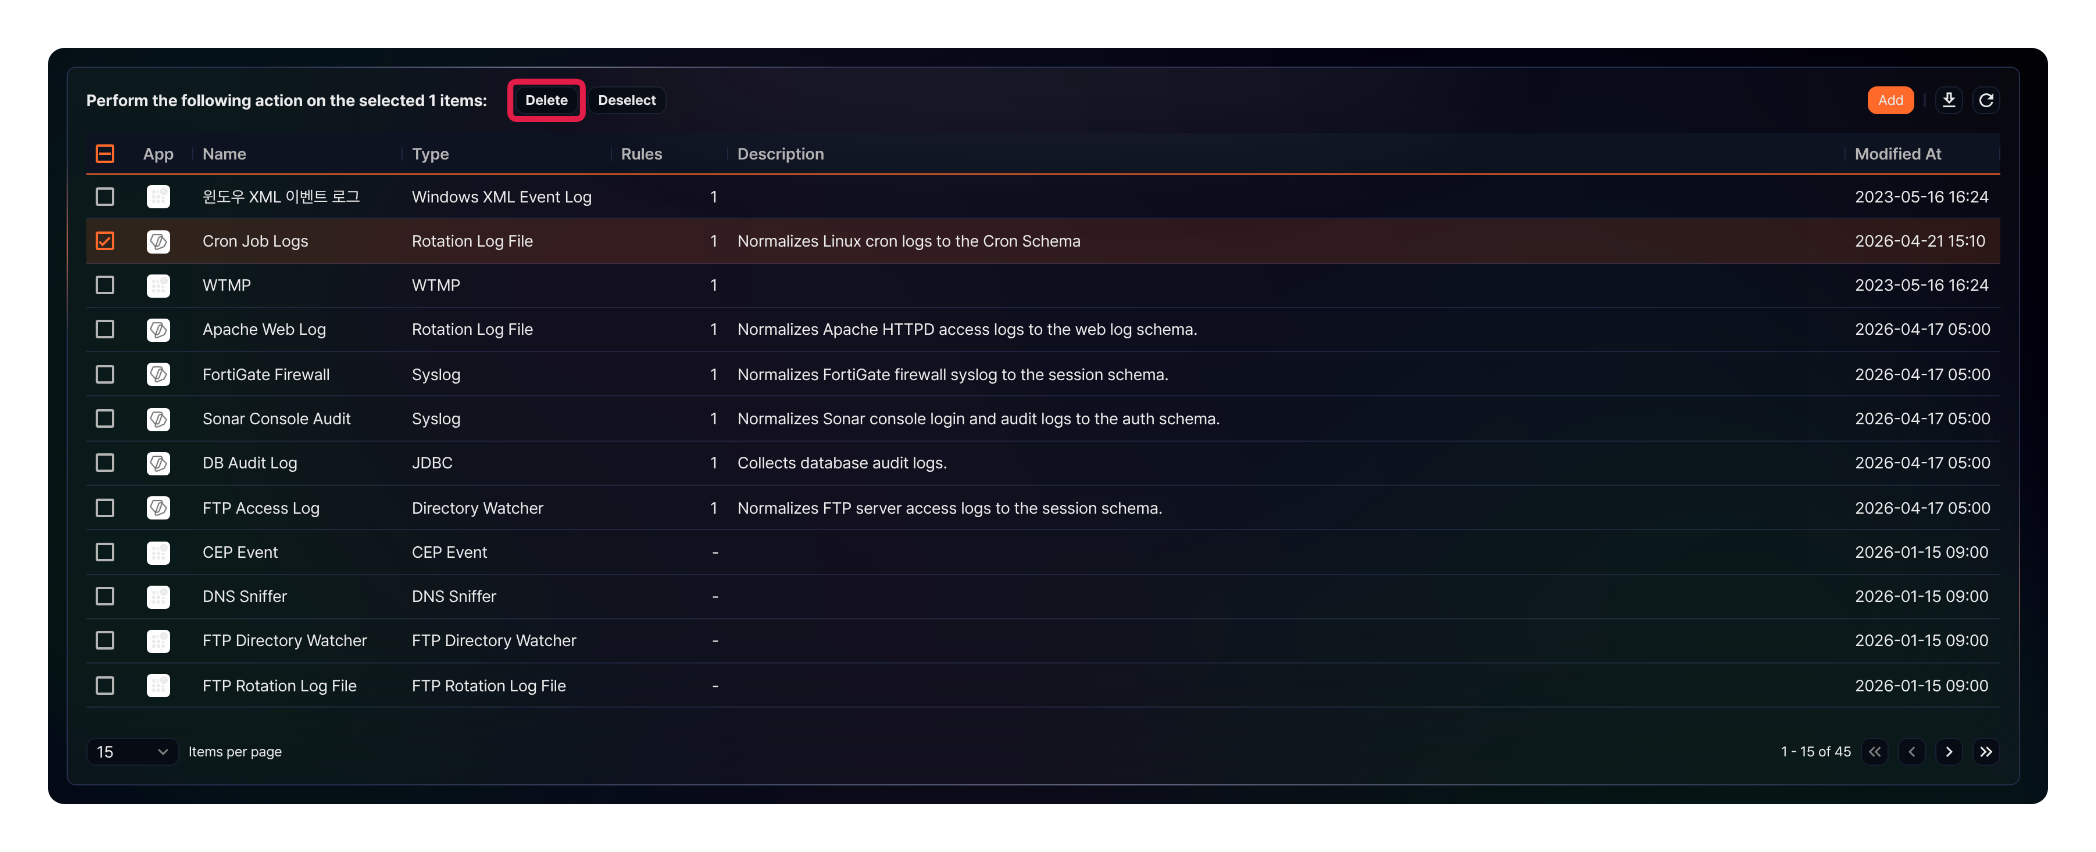This screenshot has height=852, width=2096.
Task: Click the Rules column header
Action: tap(641, 154)
